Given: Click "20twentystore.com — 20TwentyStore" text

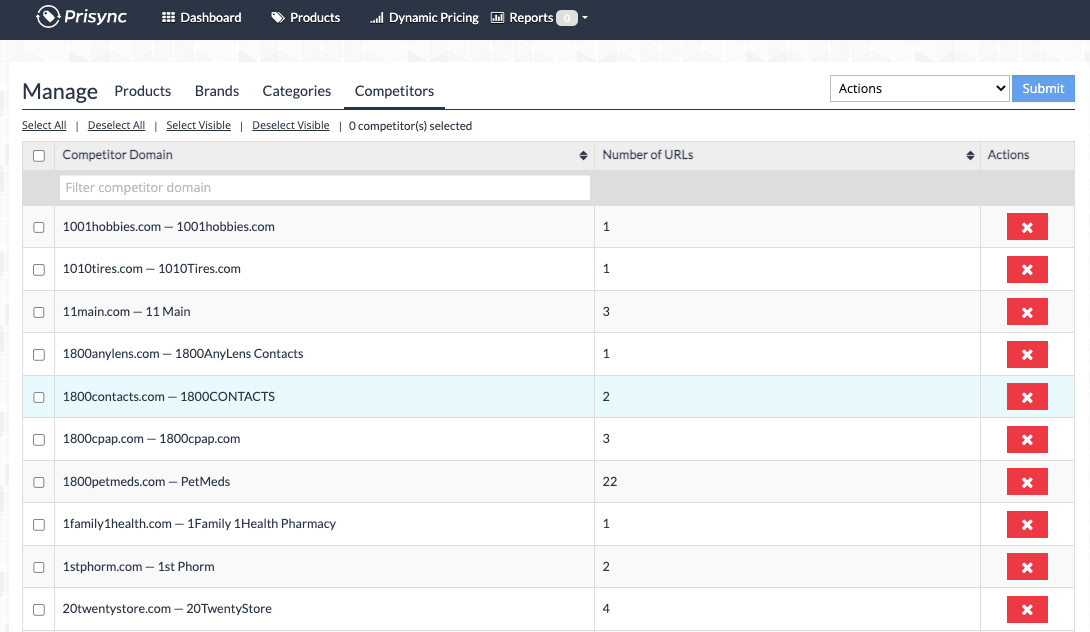Looking at the screenshot, I should pyautogui.click(x=167, y=609).
